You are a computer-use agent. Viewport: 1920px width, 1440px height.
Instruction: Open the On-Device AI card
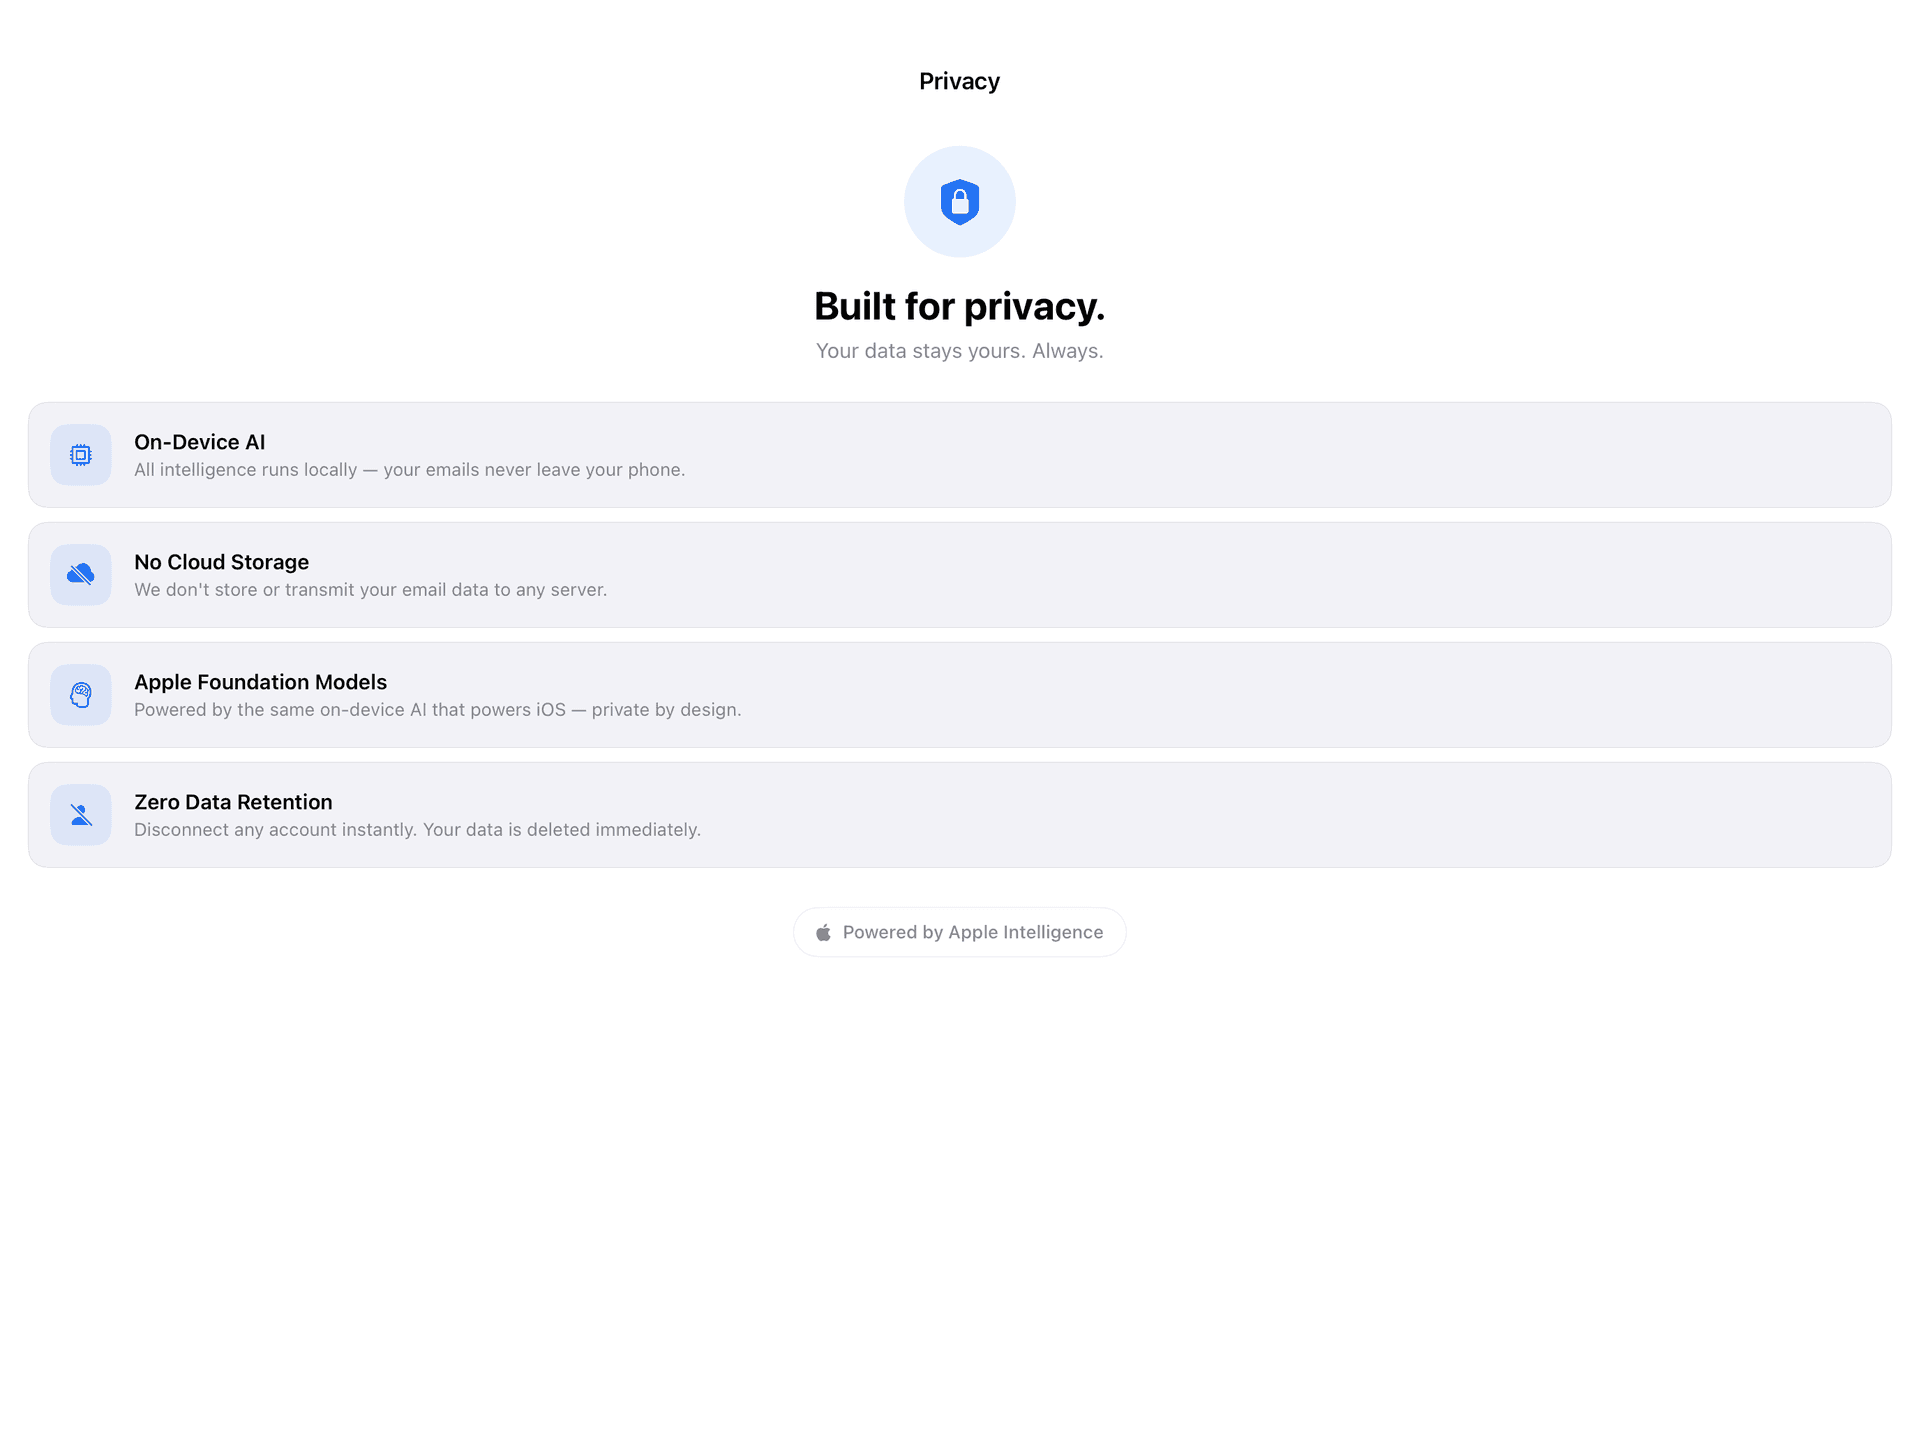coord(959,454)
